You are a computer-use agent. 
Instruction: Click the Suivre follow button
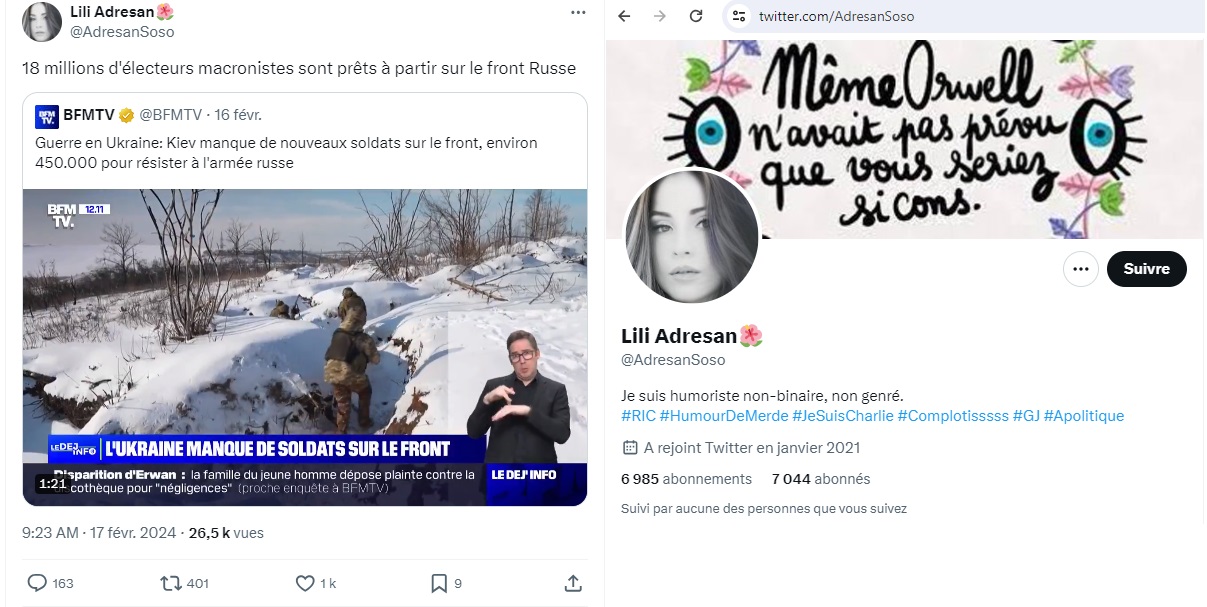click(x=1146, y=269)
